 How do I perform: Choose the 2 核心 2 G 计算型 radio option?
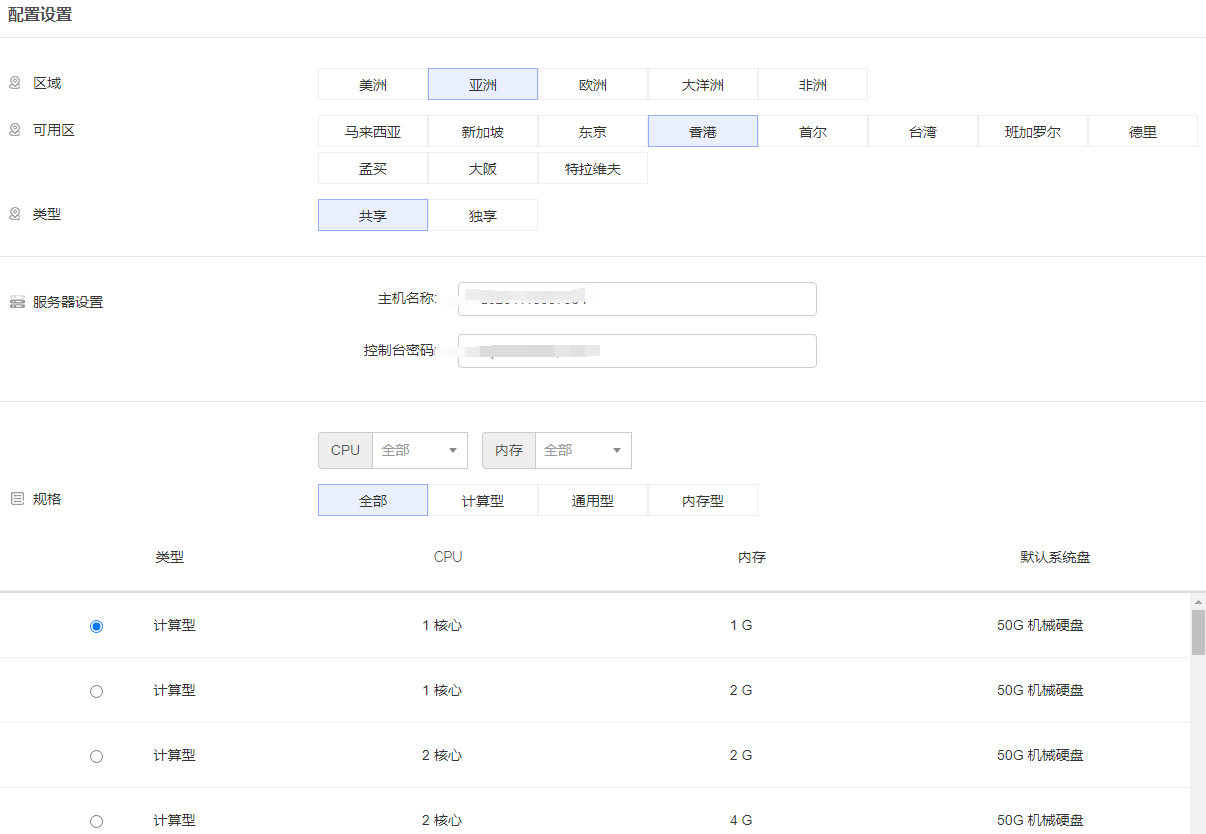pos(96,756)
